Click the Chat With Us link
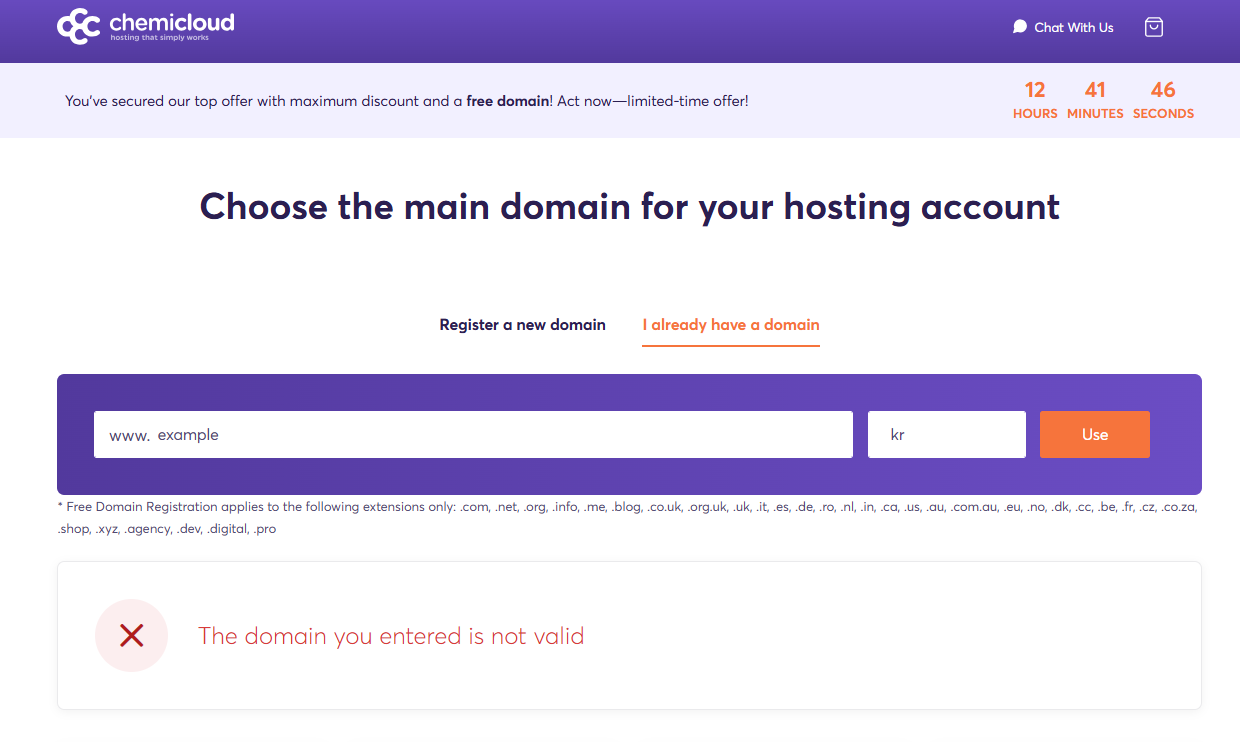 coord(1075,27)
